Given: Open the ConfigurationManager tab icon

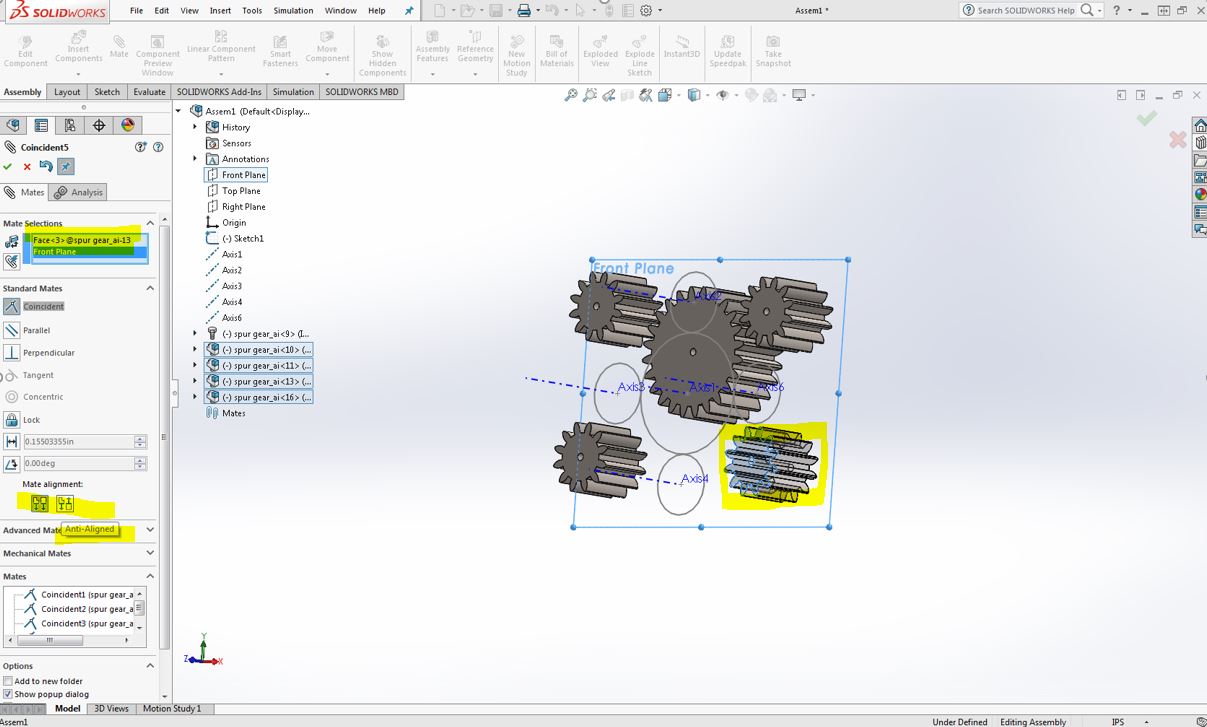Looking at the screenshot, I should point(70,125).
